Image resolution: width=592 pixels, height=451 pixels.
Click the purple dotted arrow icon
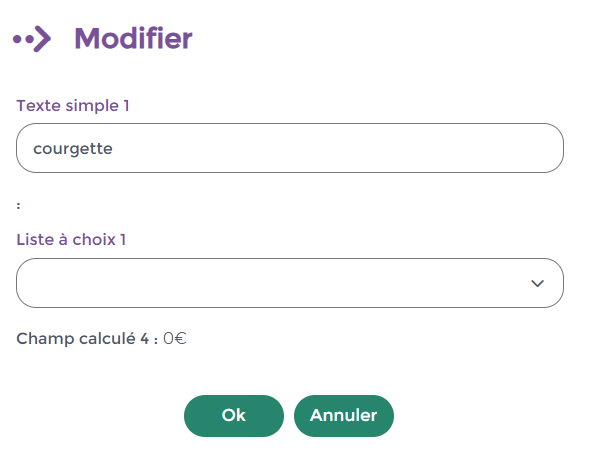tap(32, 38)
